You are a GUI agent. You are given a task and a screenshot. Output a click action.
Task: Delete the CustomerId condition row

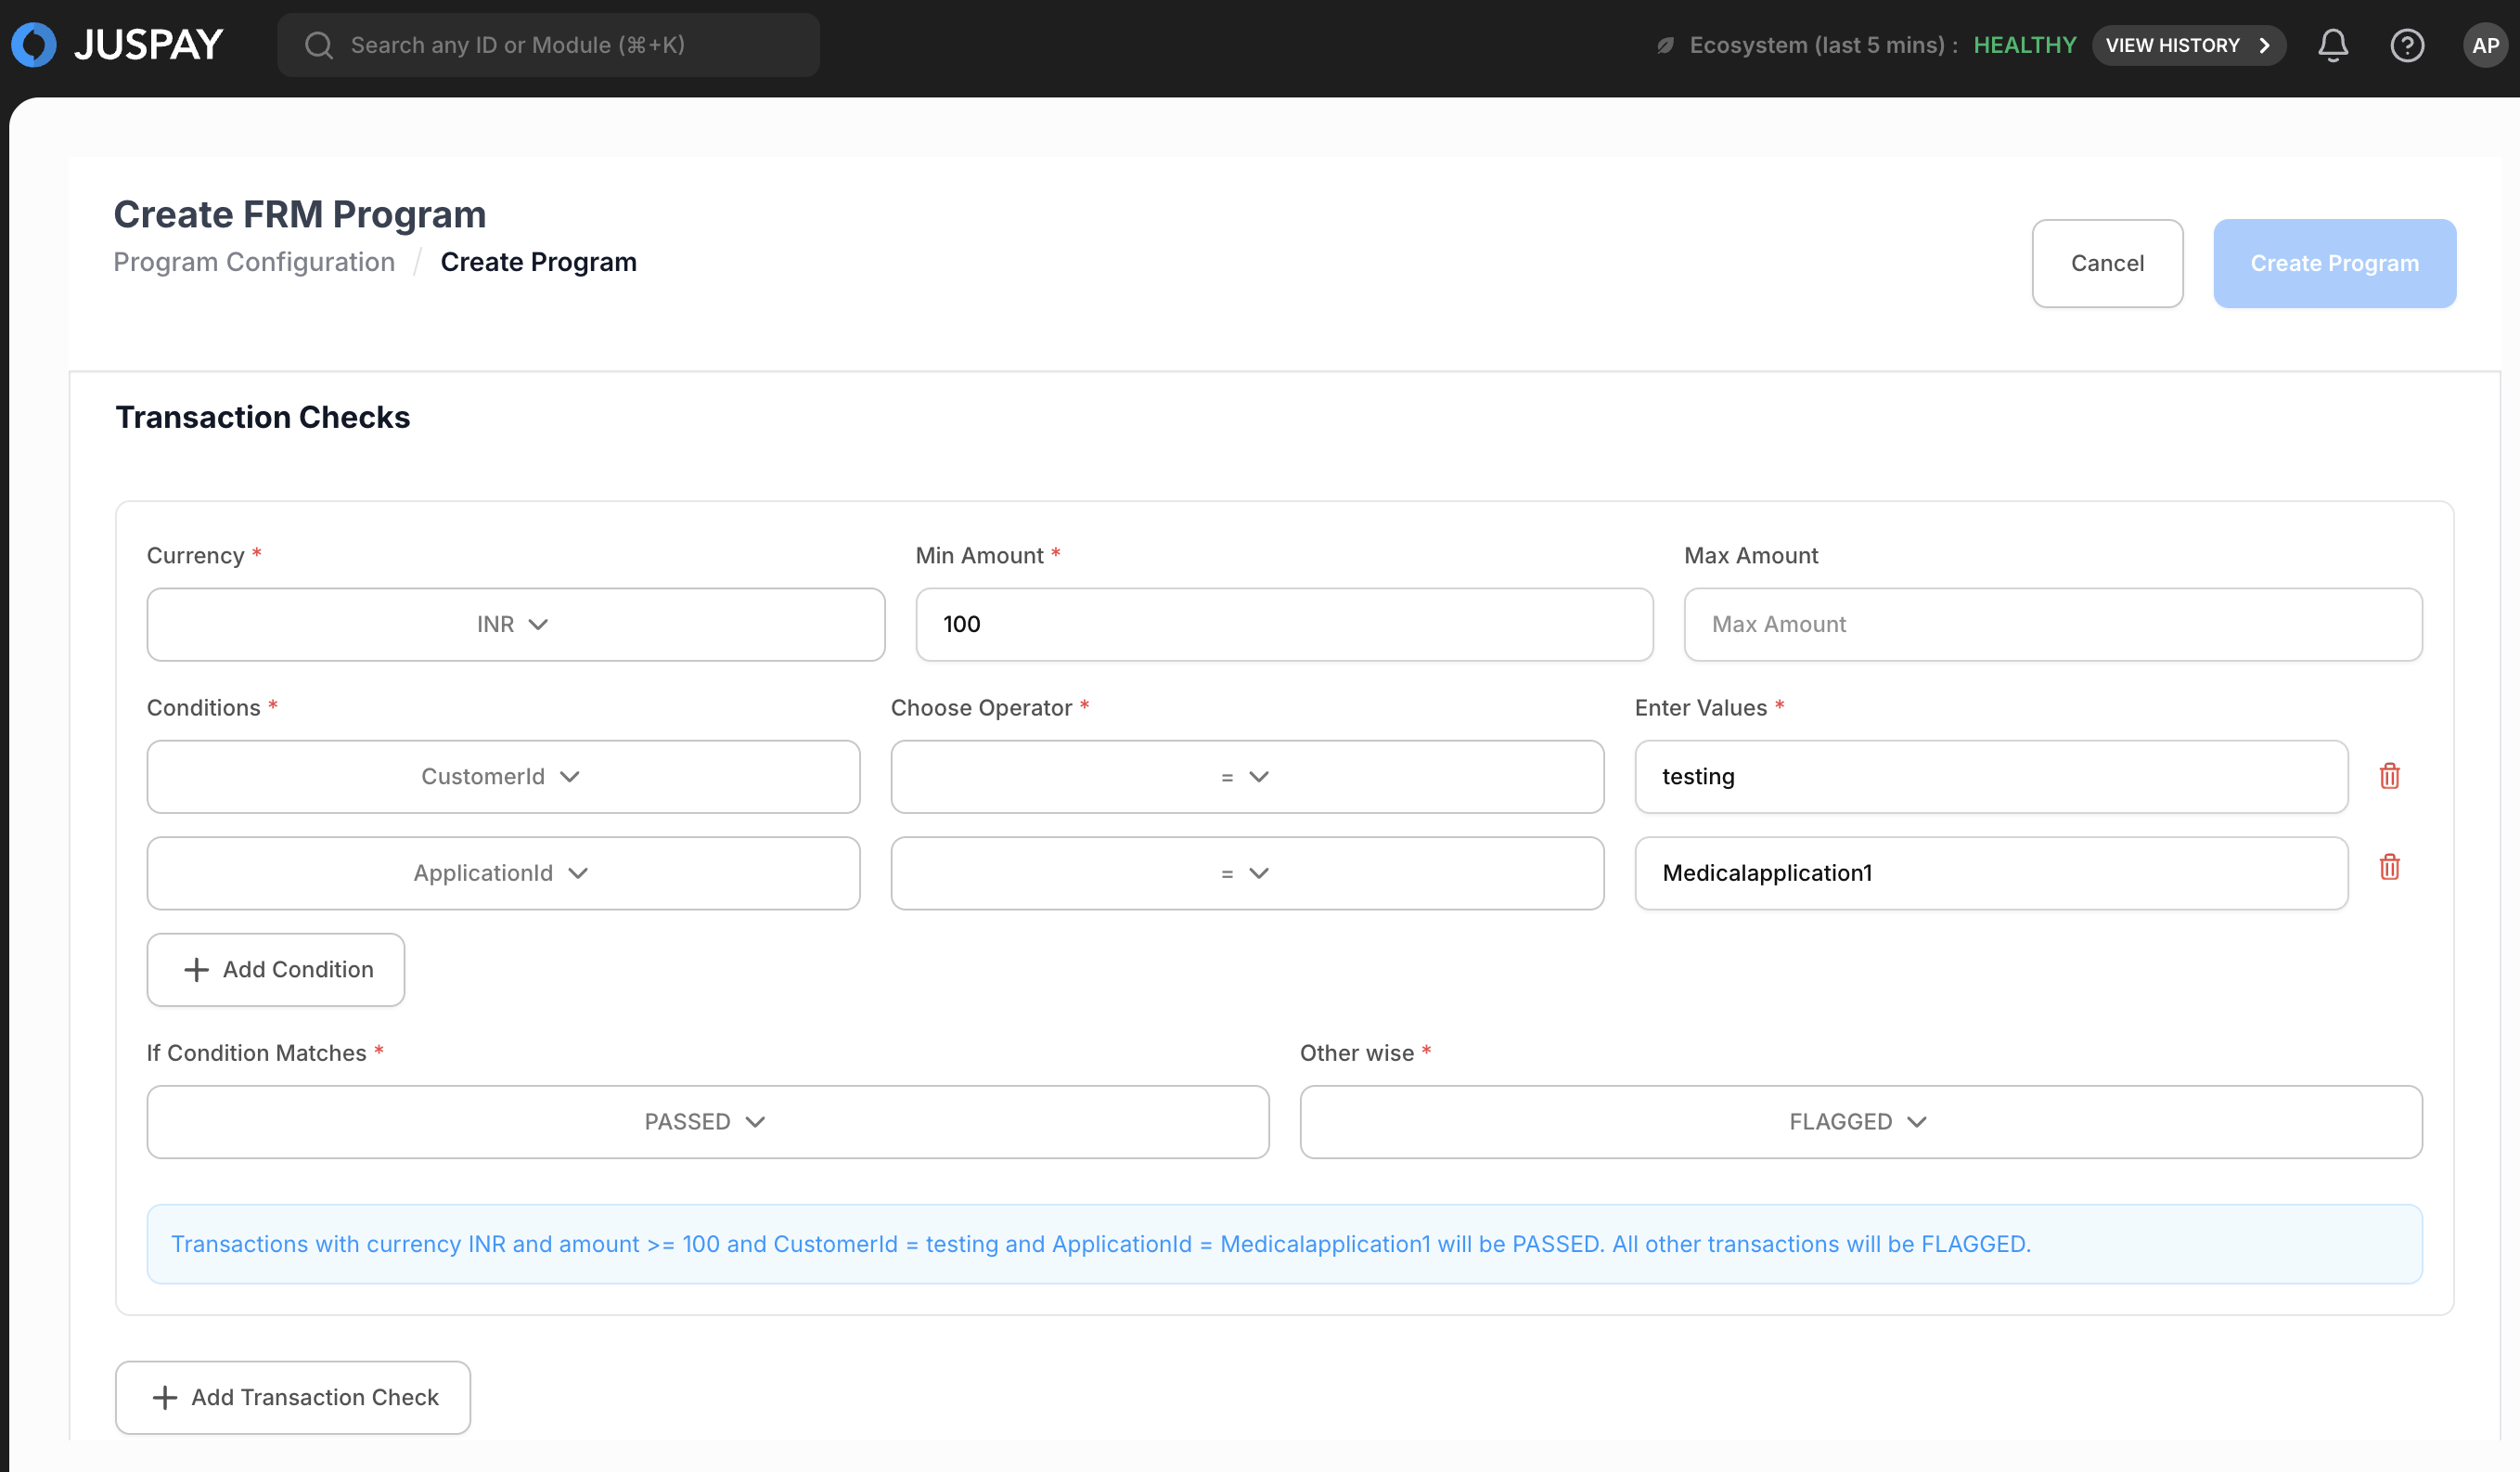2389,776
